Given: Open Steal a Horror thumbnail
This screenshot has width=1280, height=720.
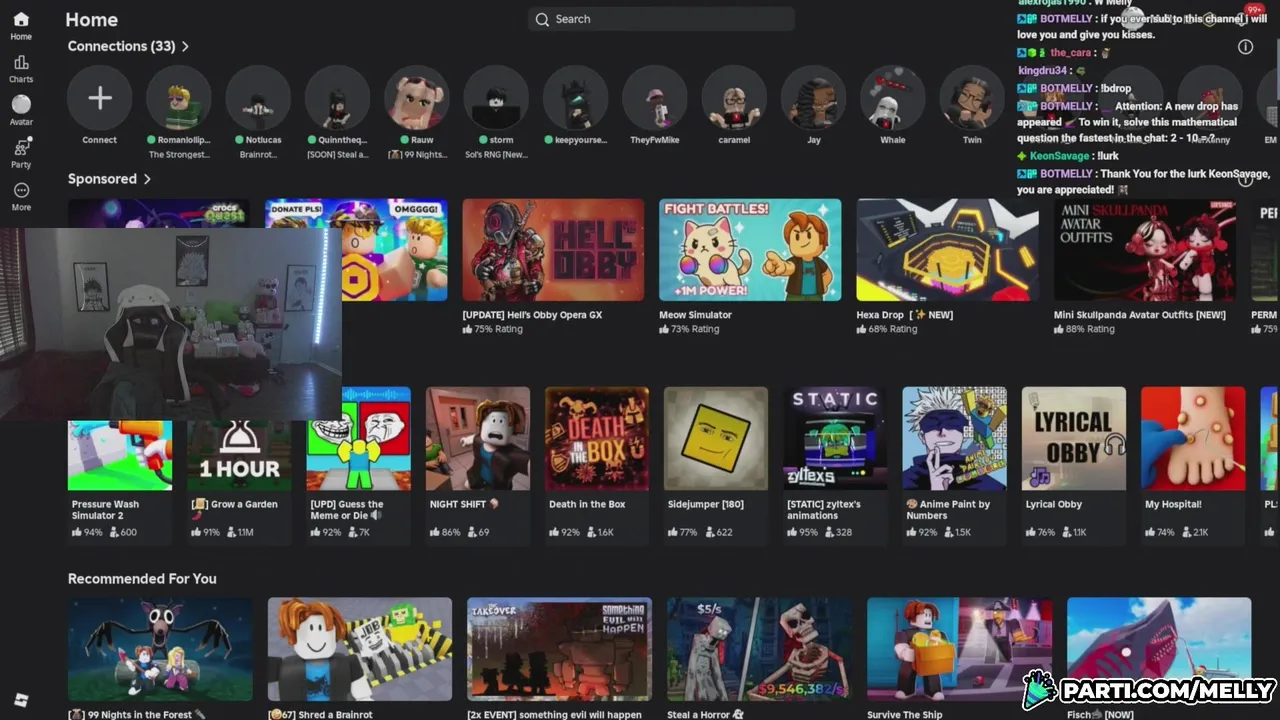Looking at the screenshot, I should [760, 649].
